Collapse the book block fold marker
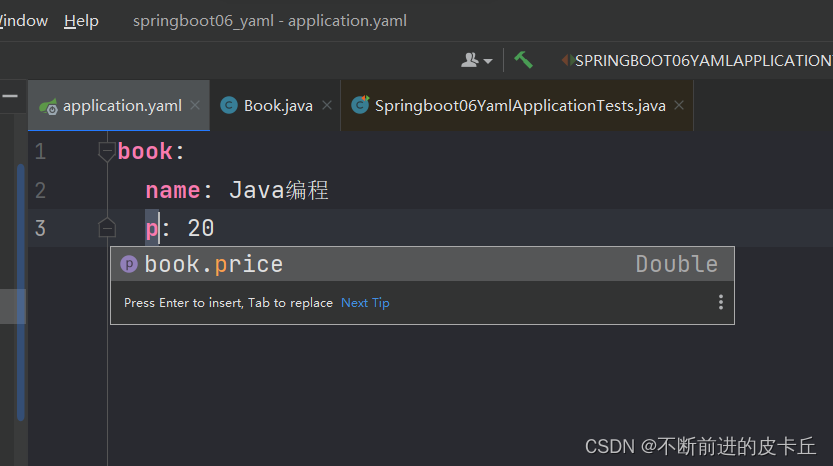This screenshot has height=466, width=833. point(106,152)
